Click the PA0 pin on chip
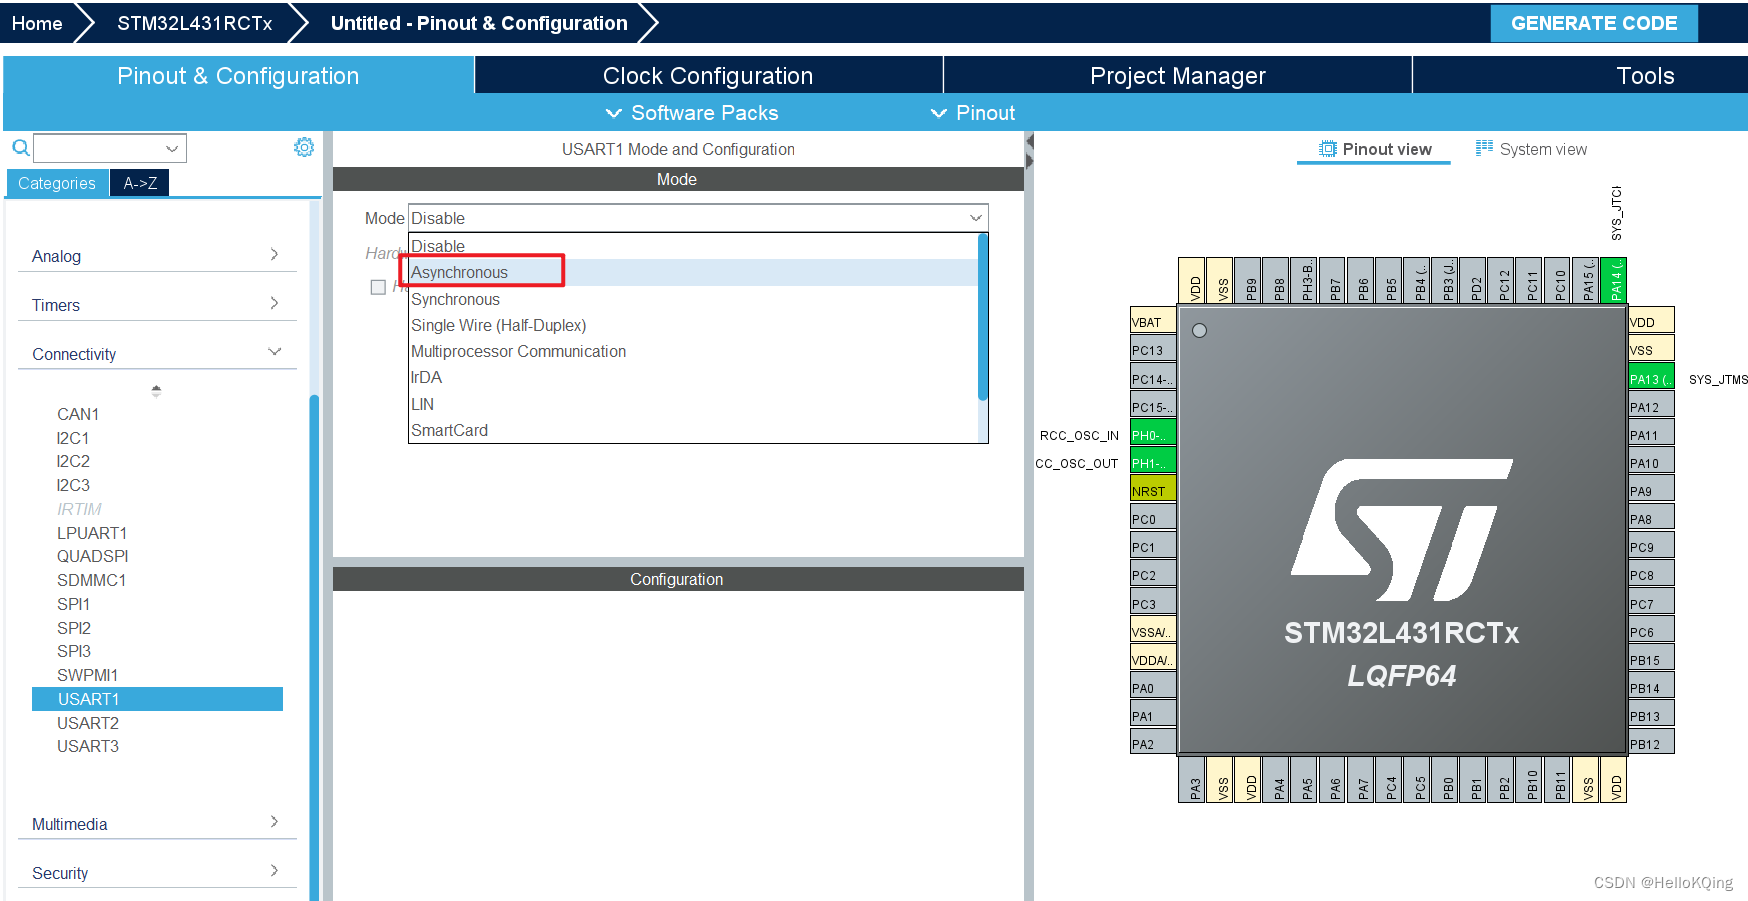The height and width of the screenshot is (901, 1748). [1153, 688]
